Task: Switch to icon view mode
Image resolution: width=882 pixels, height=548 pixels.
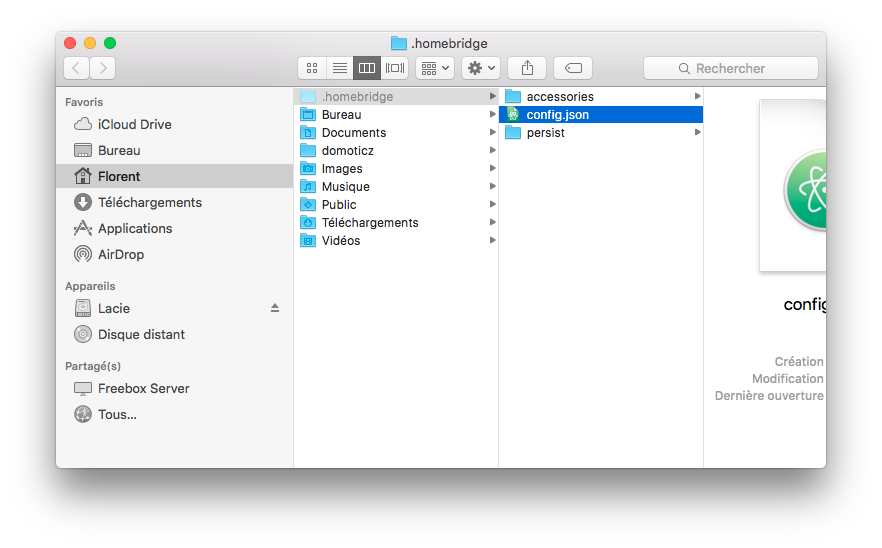Action: 312,68
